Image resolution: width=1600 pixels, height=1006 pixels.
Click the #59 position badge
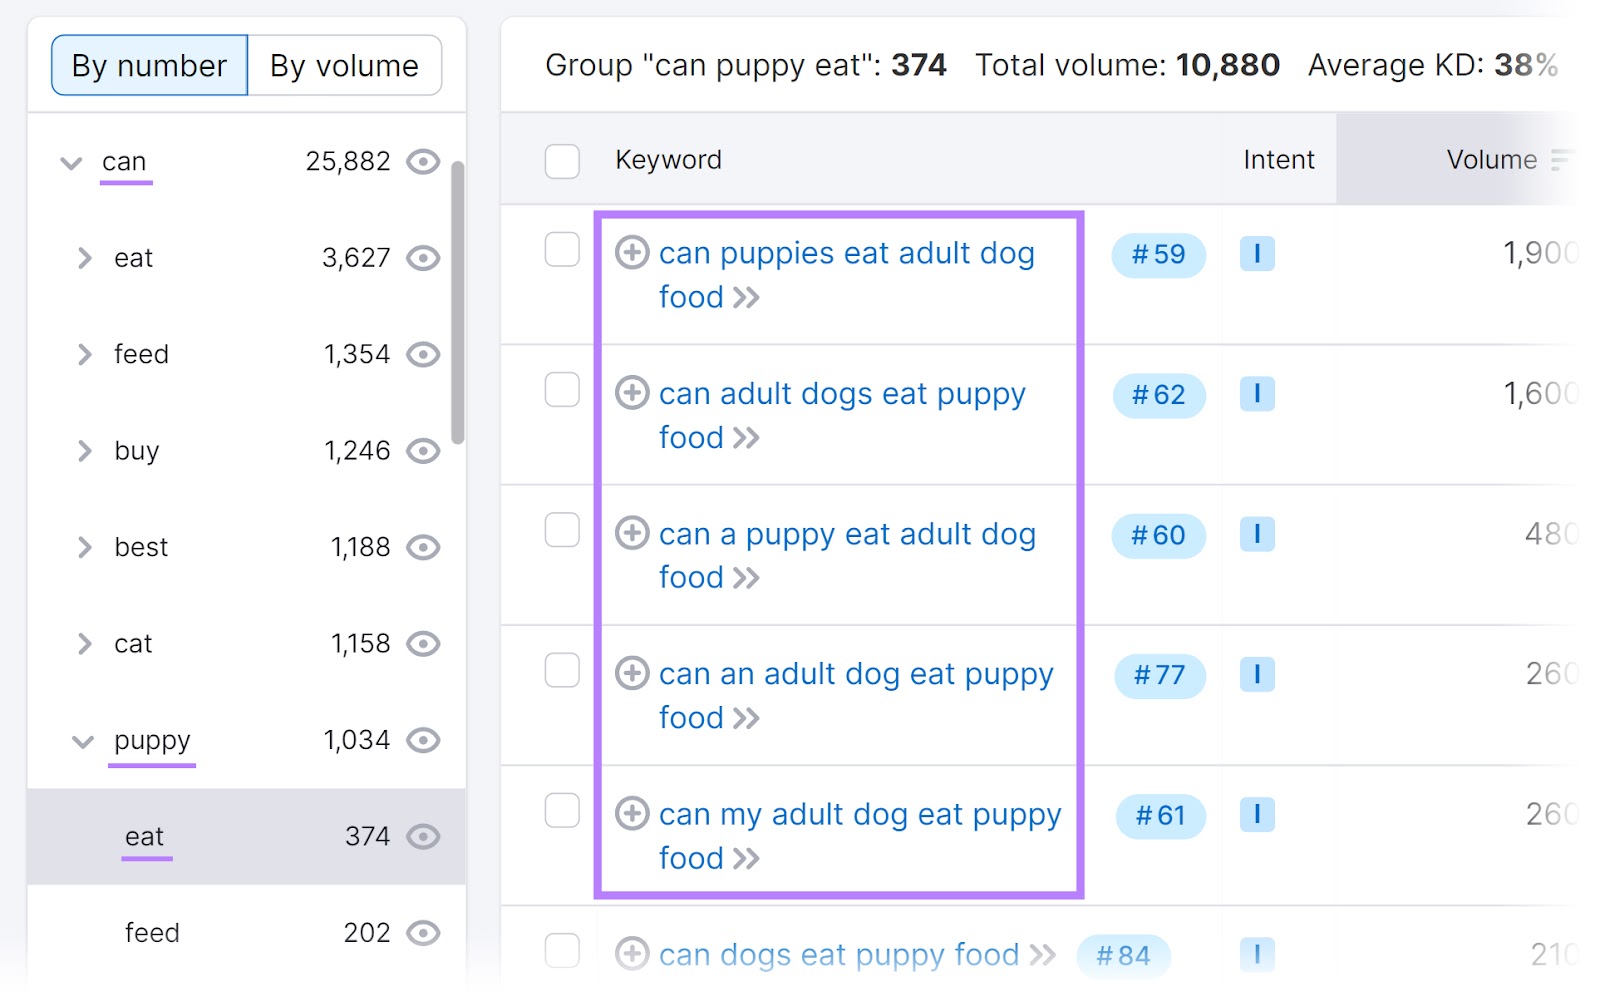coord(1158,256)
